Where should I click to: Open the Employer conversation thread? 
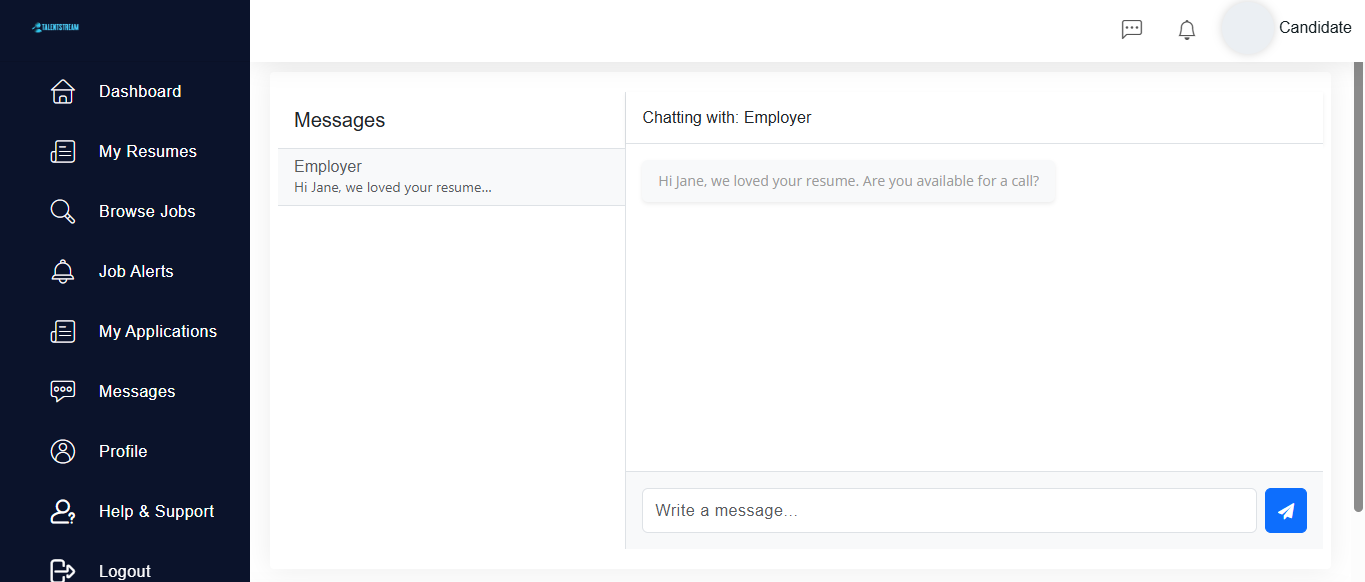451,176
